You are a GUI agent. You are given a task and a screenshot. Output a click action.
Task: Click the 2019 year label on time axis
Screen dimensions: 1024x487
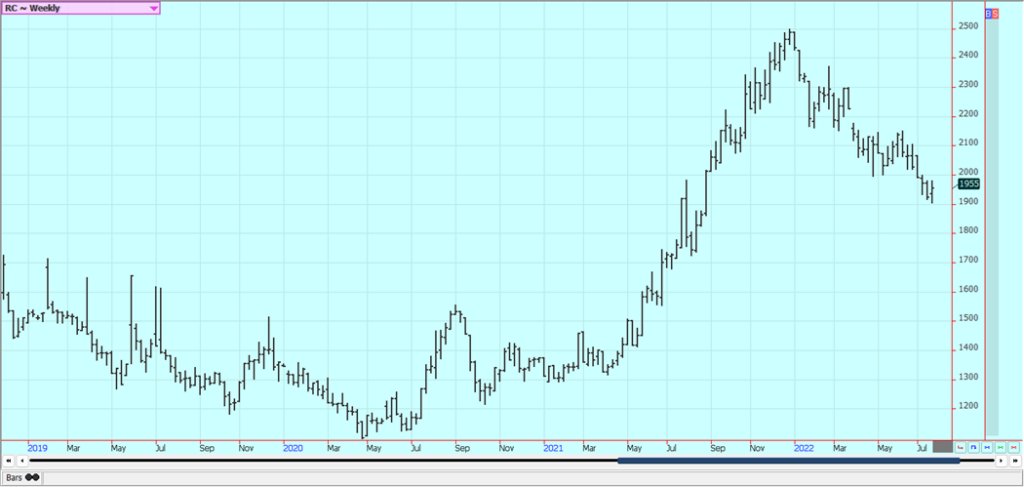coord(38,448)
